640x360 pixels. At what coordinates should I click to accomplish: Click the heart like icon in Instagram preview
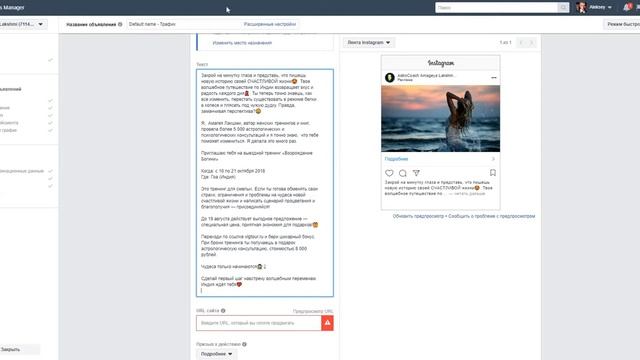pyautogui.click(x=389, y=173)
